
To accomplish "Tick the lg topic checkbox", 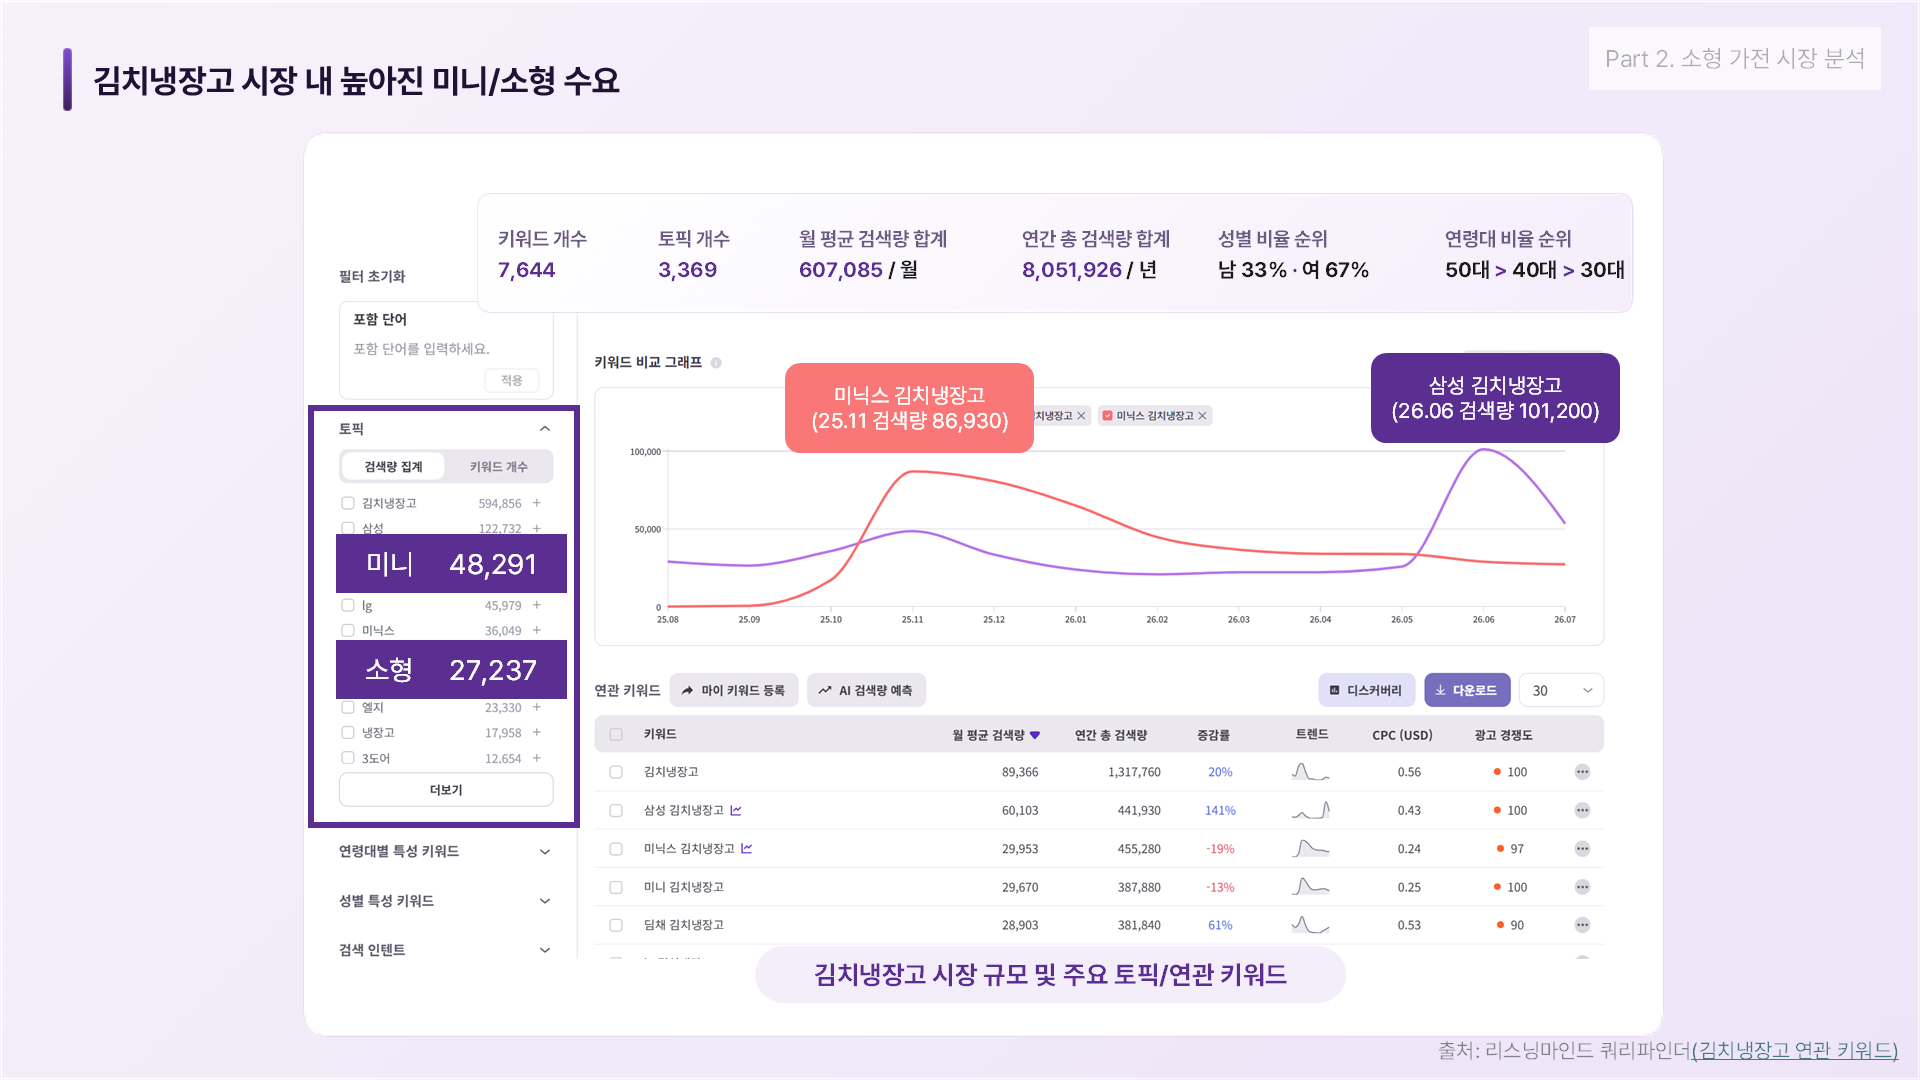I will click(x=348, y=605).
